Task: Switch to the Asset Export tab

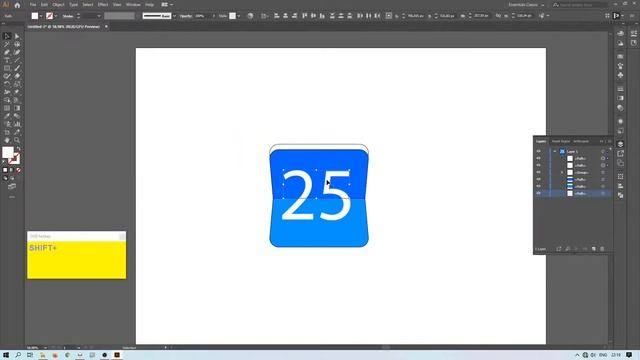Action: (x=560, y=141)
